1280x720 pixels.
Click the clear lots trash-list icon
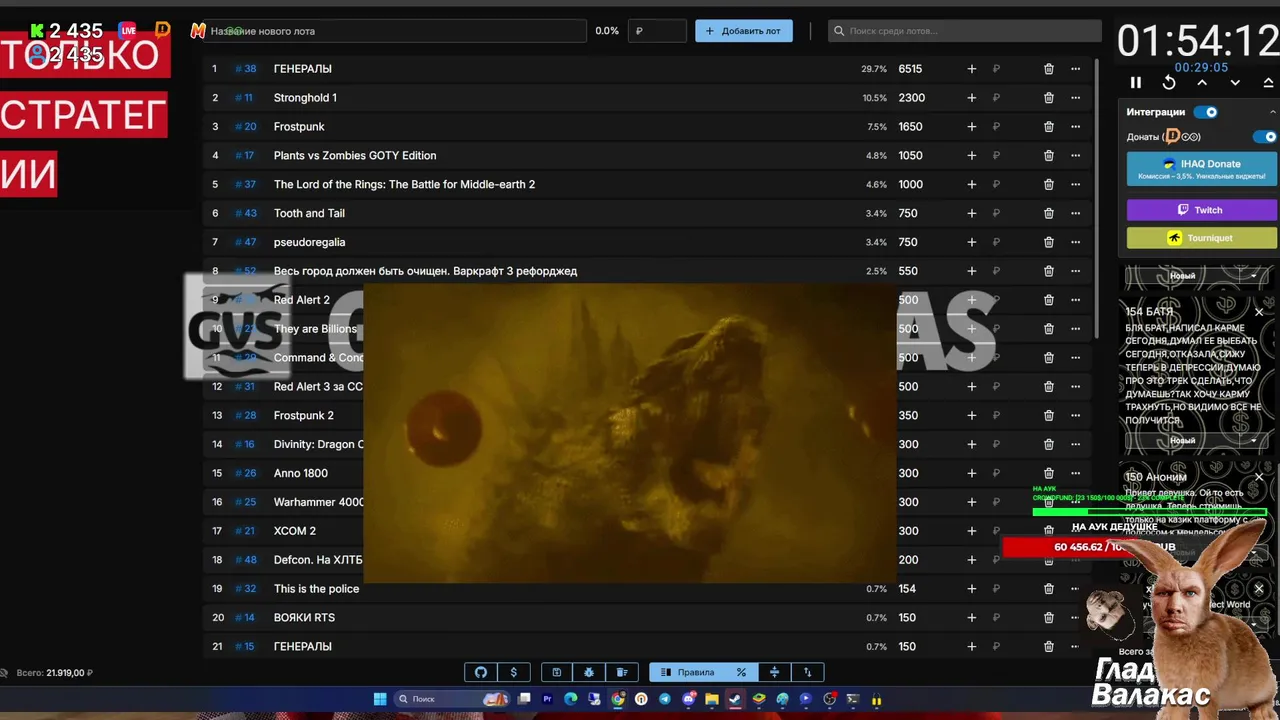pos(622,672)
